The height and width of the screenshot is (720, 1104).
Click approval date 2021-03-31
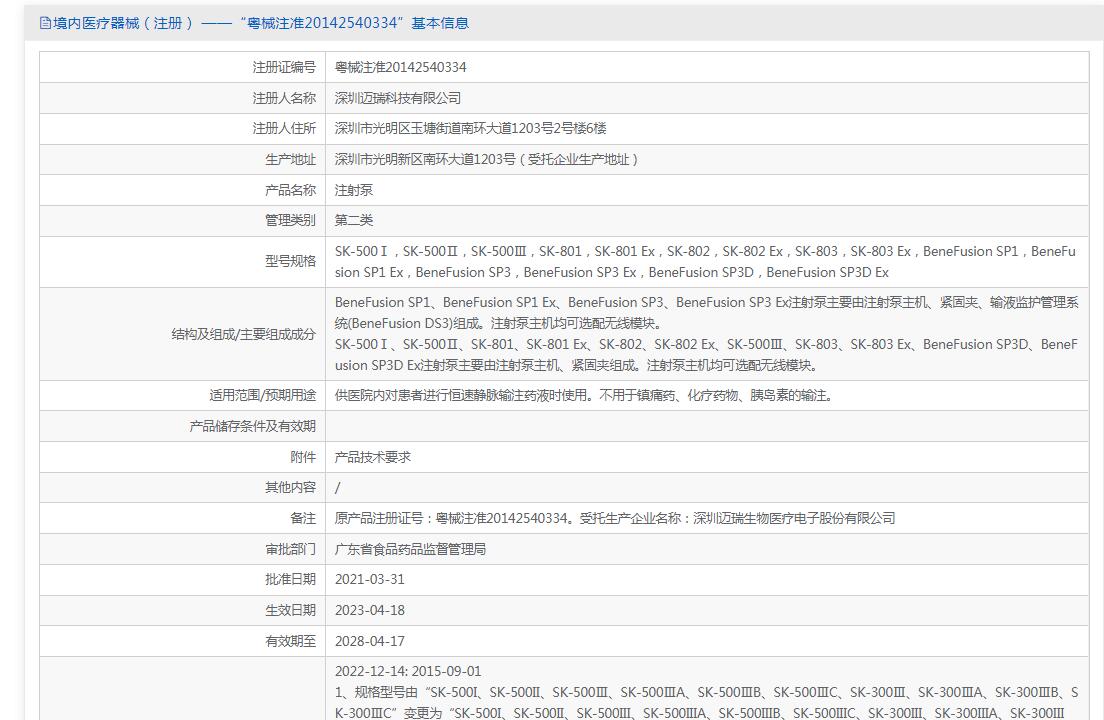370,580
